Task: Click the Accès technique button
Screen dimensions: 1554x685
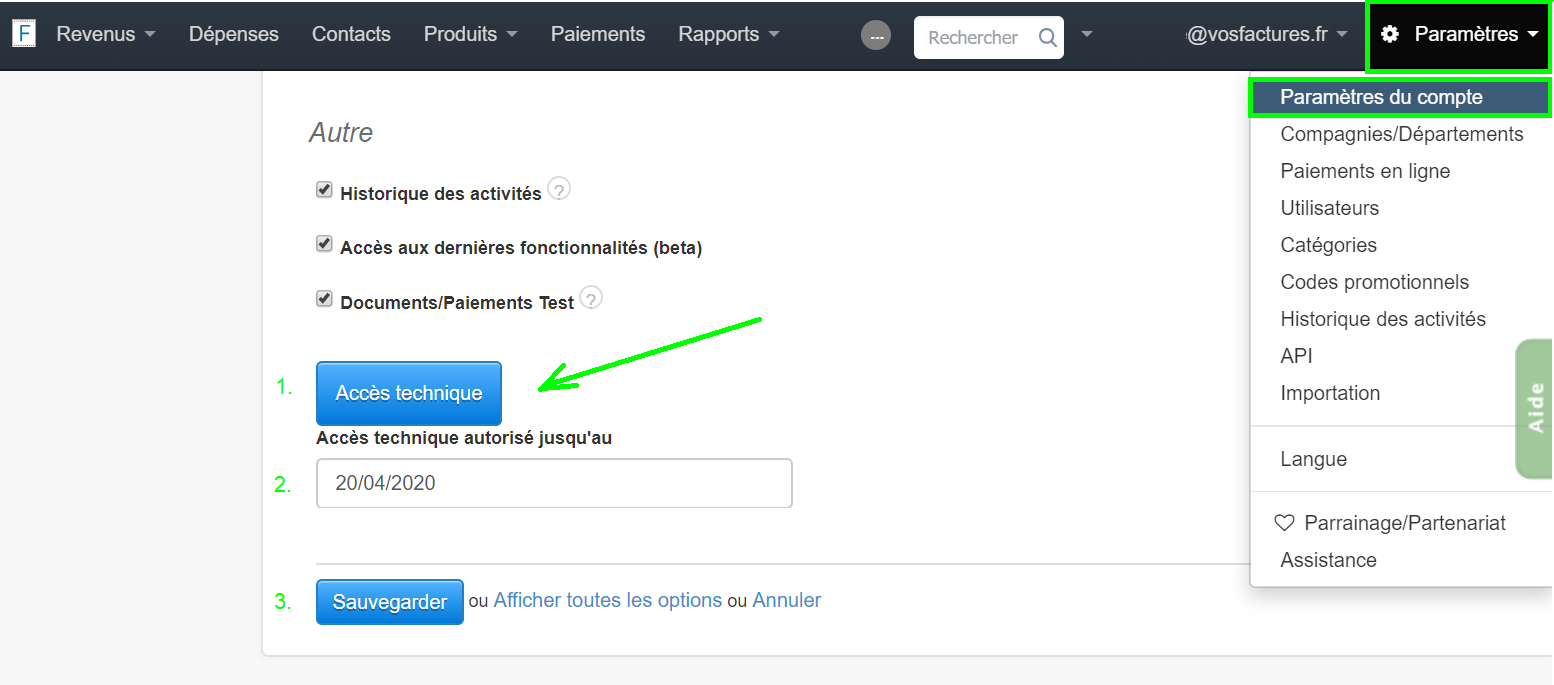Action: point(408,392)
